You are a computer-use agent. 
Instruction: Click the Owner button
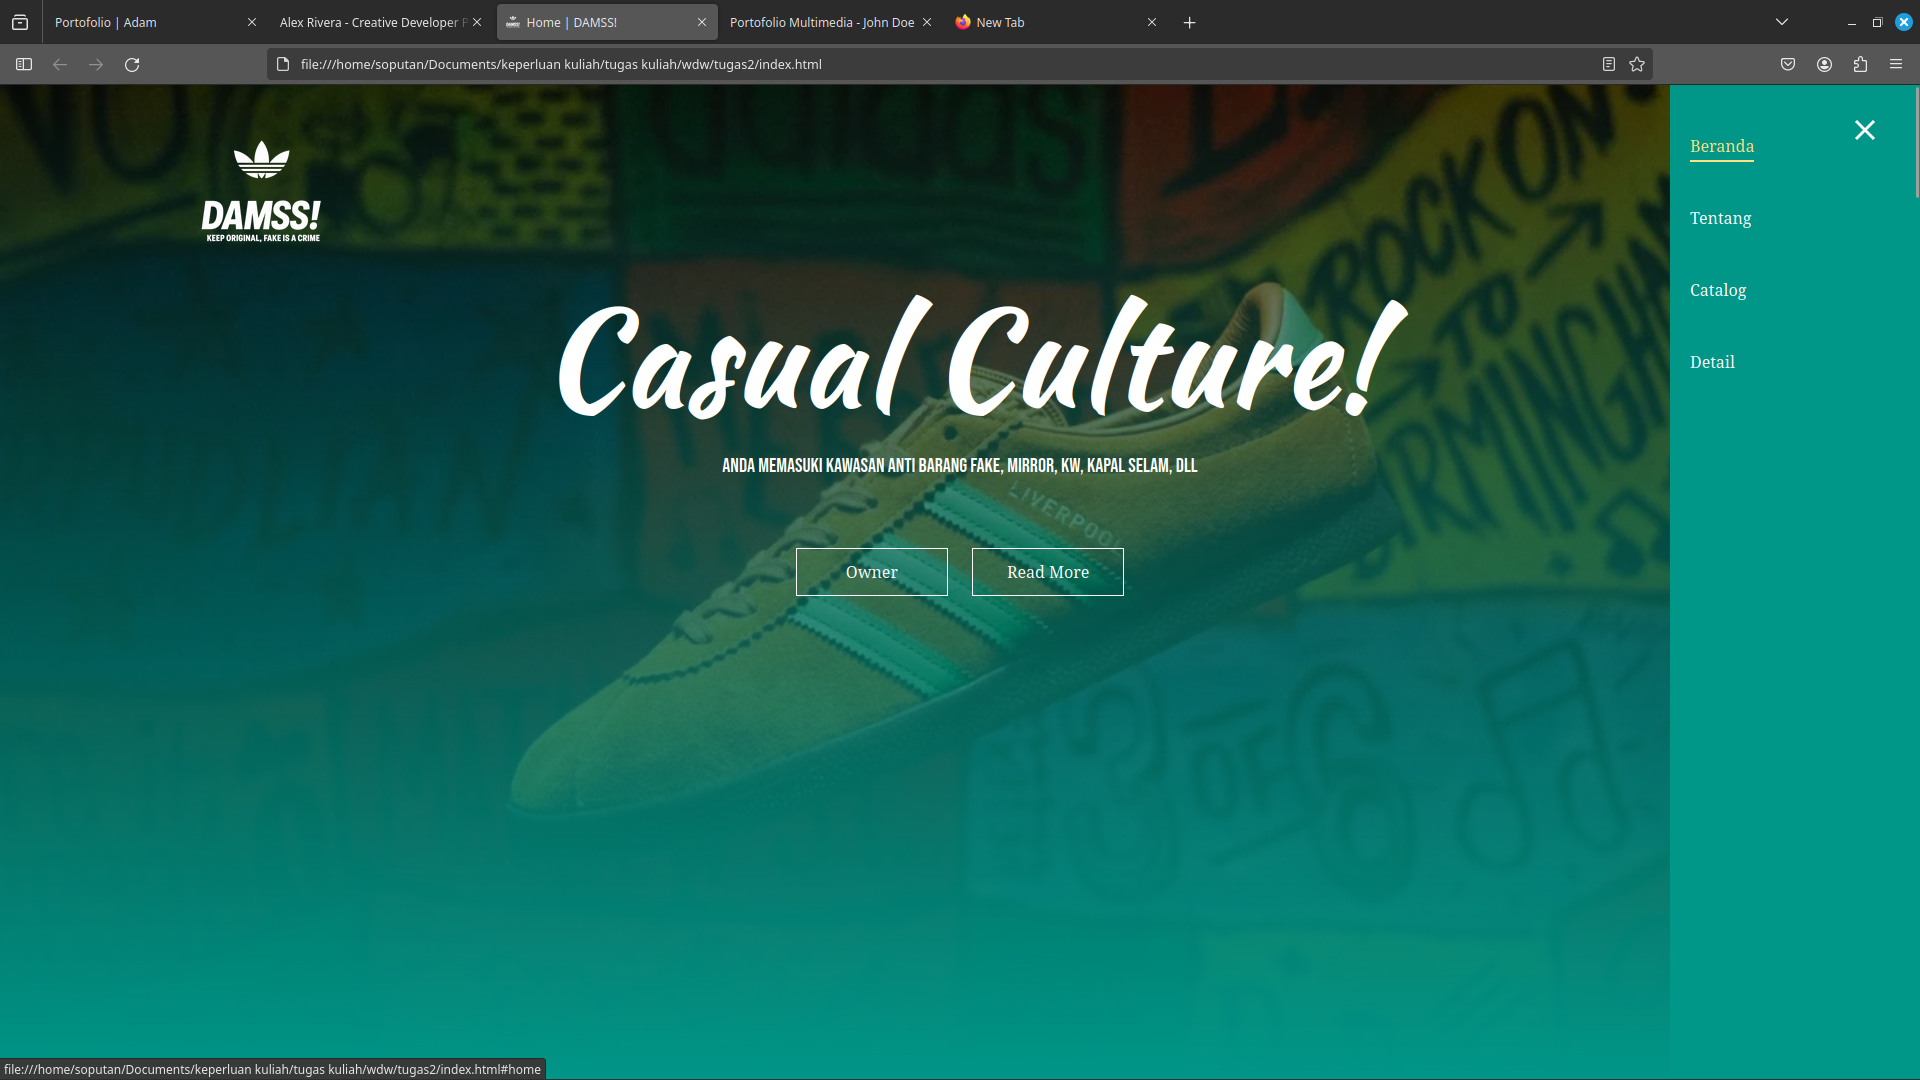[x=871, y=572]
